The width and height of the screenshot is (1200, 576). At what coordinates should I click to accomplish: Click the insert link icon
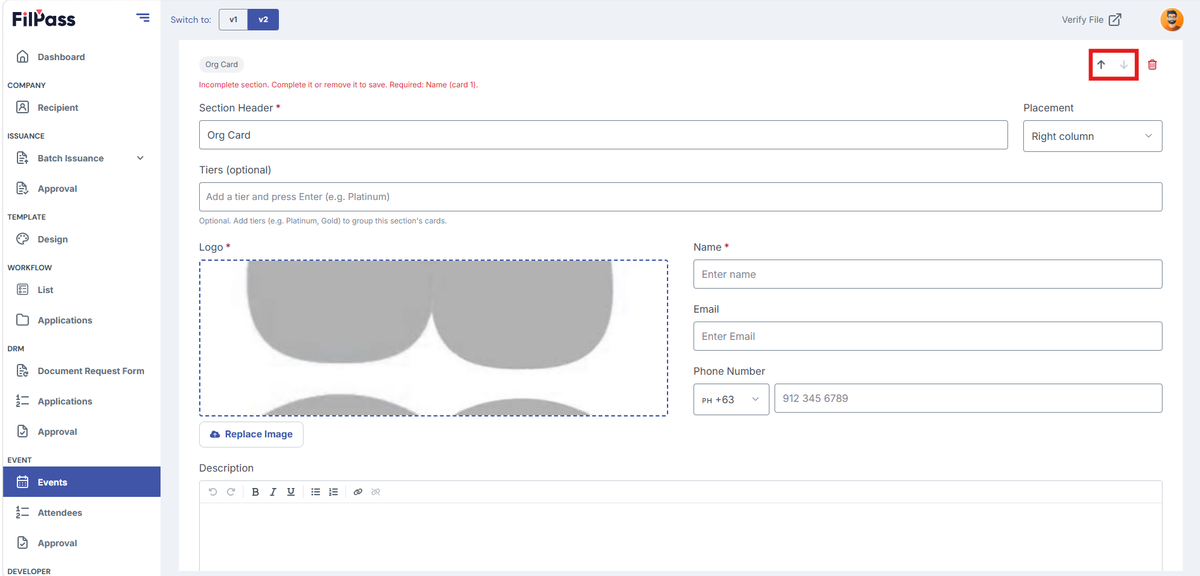(358, 492)
